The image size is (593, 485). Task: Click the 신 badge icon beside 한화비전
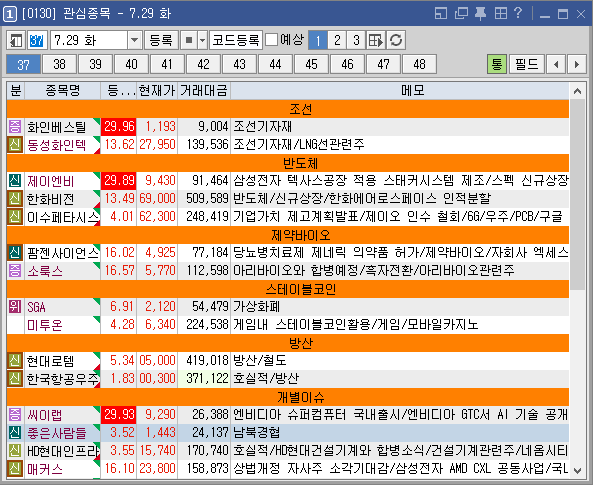pyautogui.click(x=15, y=198)
